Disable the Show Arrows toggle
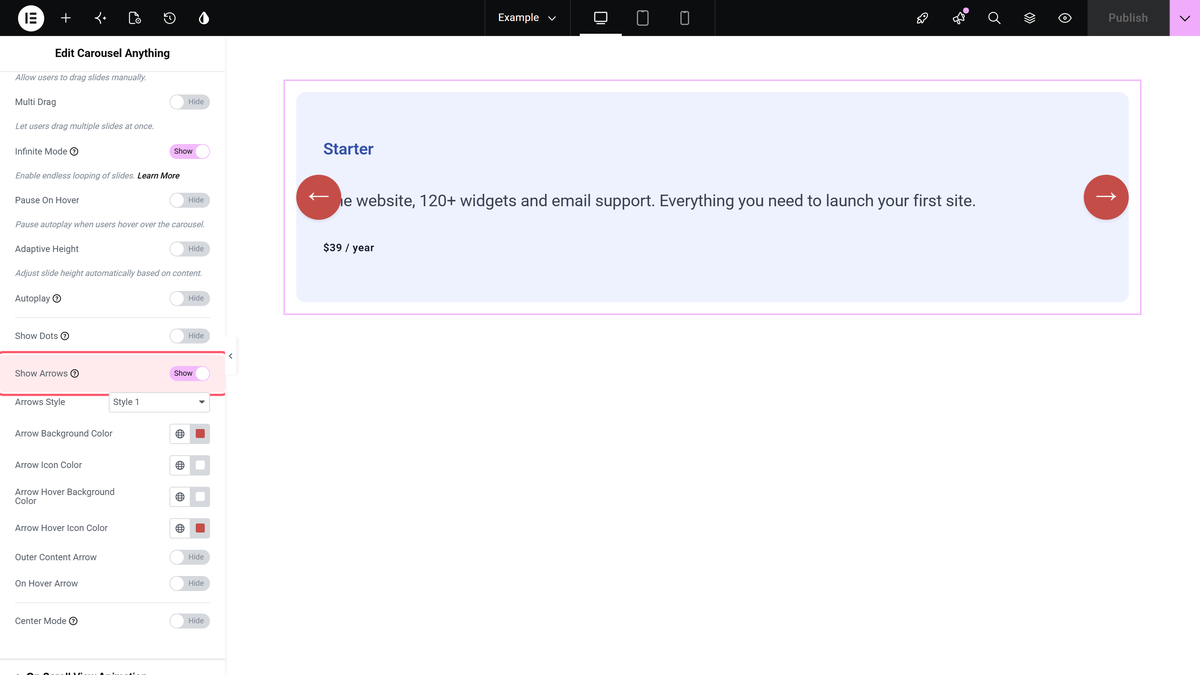This screenshot has height=675, width=1200. point(189,373)
